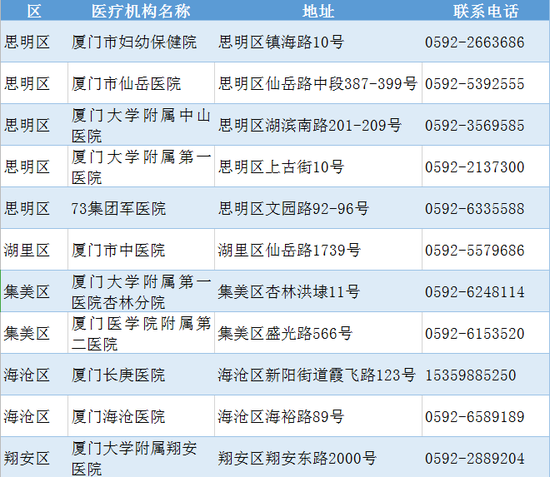Select the cell 厦门大学附属中山医院
Image resolution: width=550 pixels, height=477 pixels.
point(141,126)
